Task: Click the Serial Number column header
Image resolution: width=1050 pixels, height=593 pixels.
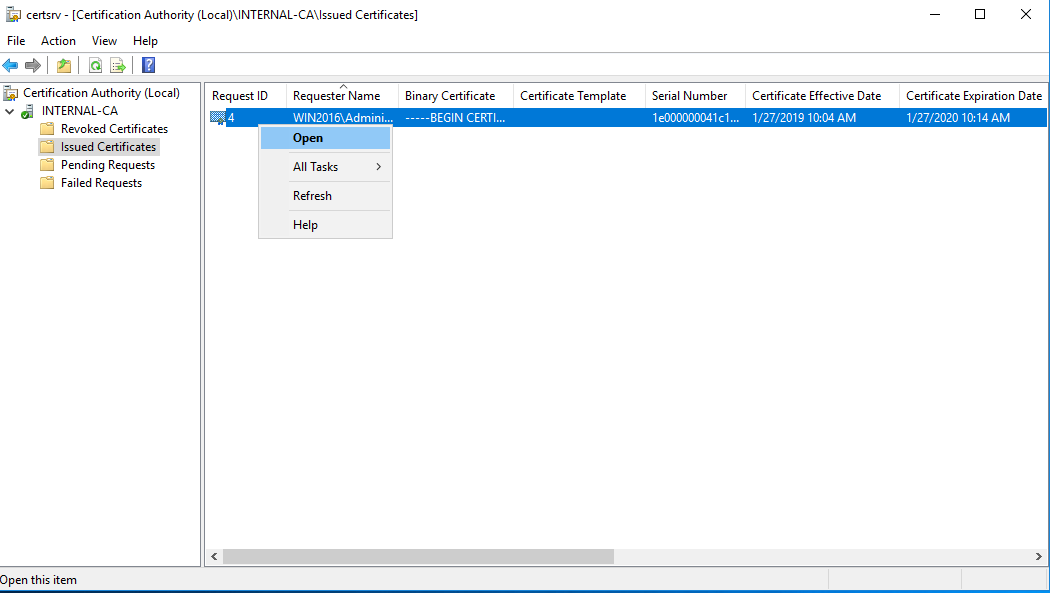Action: pyautogui.click(x=690, y=96)
